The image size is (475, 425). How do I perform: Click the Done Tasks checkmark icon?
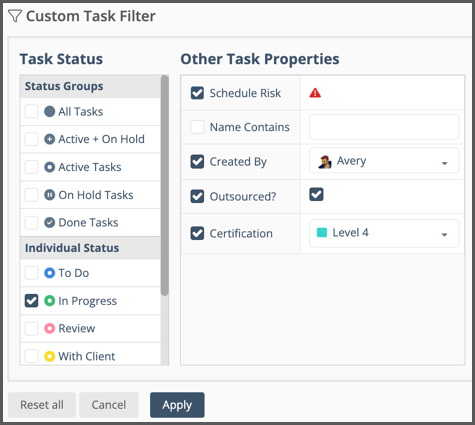coord(49,222)
